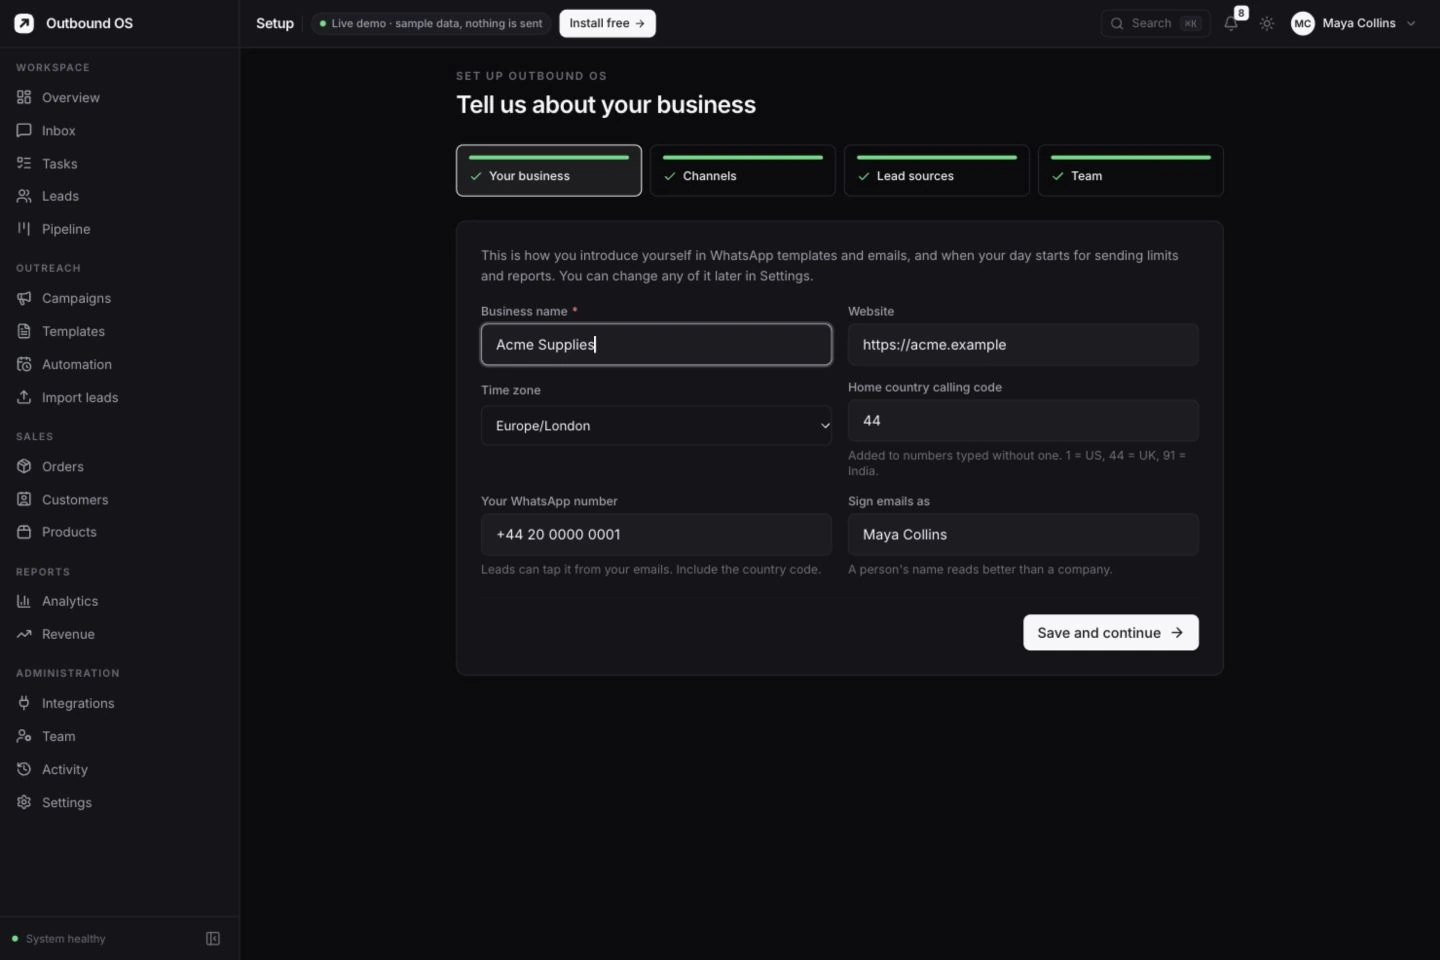Switch to the Your business step tab
The image size is (1440, 960).
coord(549,170)
